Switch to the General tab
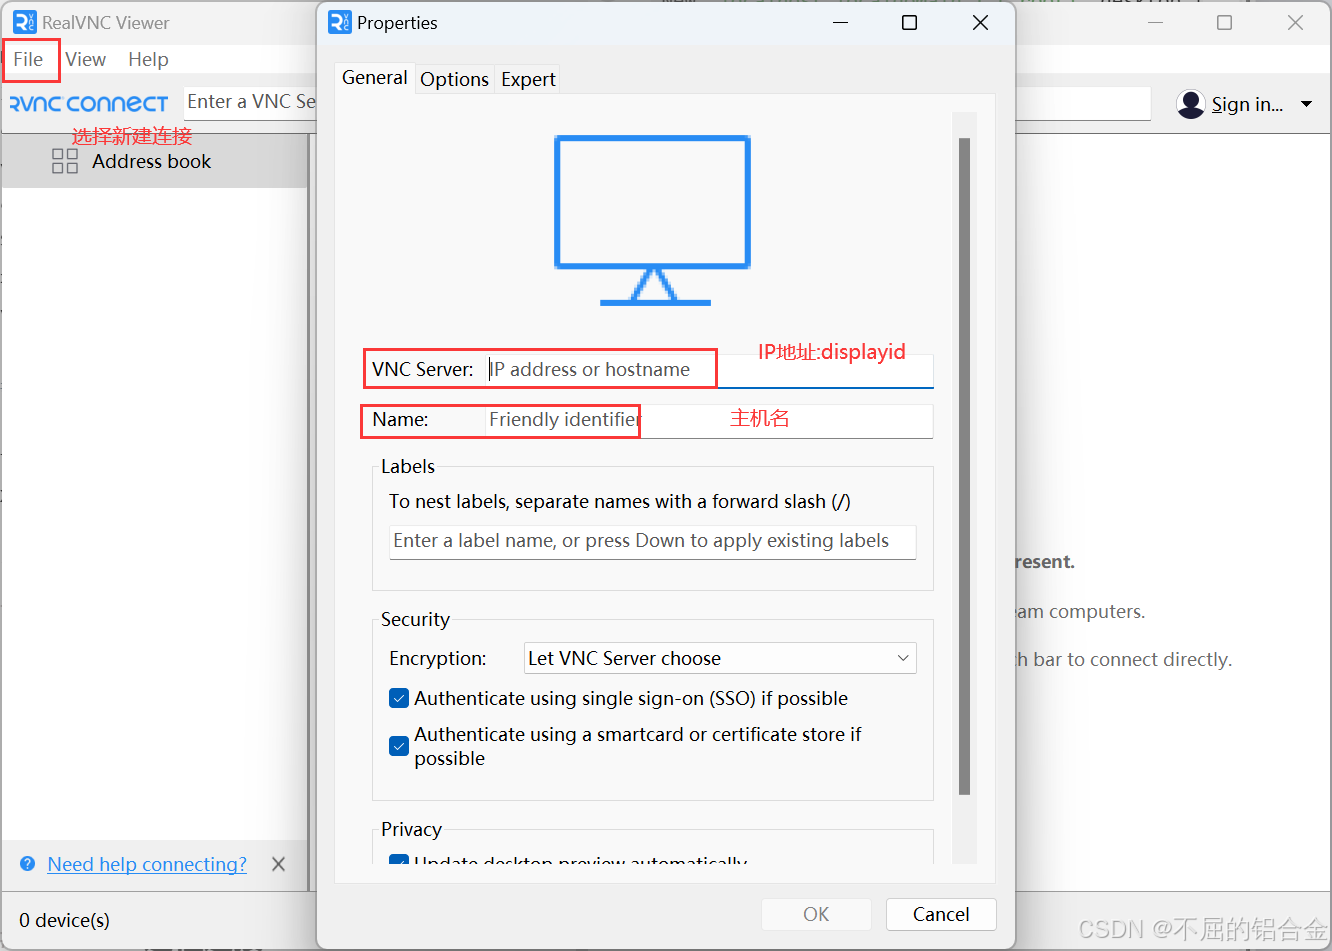The image size is (1332, 951). (x=375, y=78)
